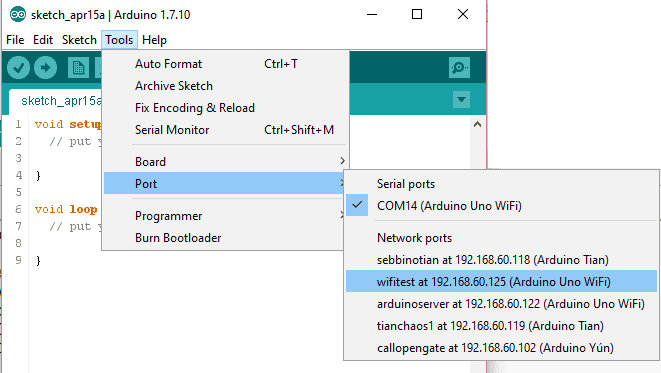This screenshot has height=373, width=661.
Task: Click the Arduino logo in title bar
Action: coord(18,15)
